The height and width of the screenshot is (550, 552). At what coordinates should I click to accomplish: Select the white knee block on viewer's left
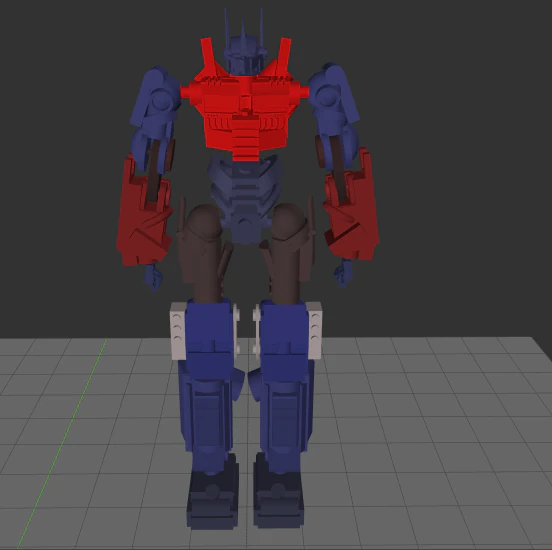tap(178, 331)
